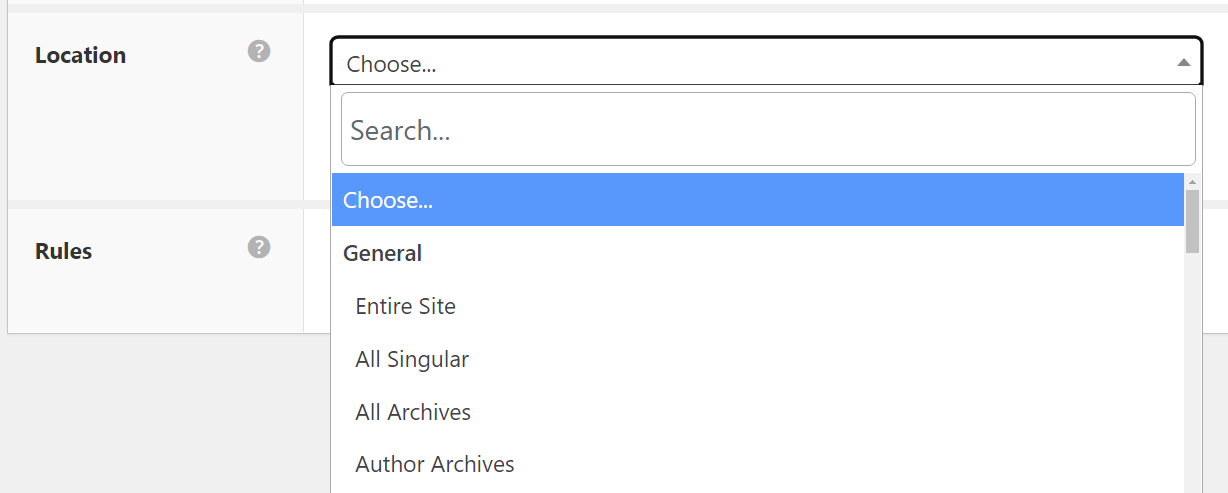1228x493 pixels.
Task: Click the help icon beside Location
Action: point(259,51)
